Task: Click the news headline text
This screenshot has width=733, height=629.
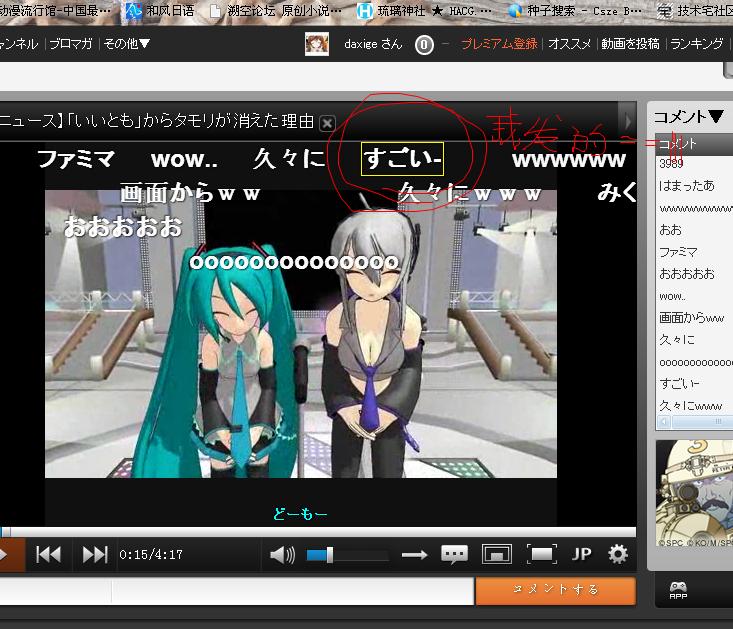Action: (157, 121)
